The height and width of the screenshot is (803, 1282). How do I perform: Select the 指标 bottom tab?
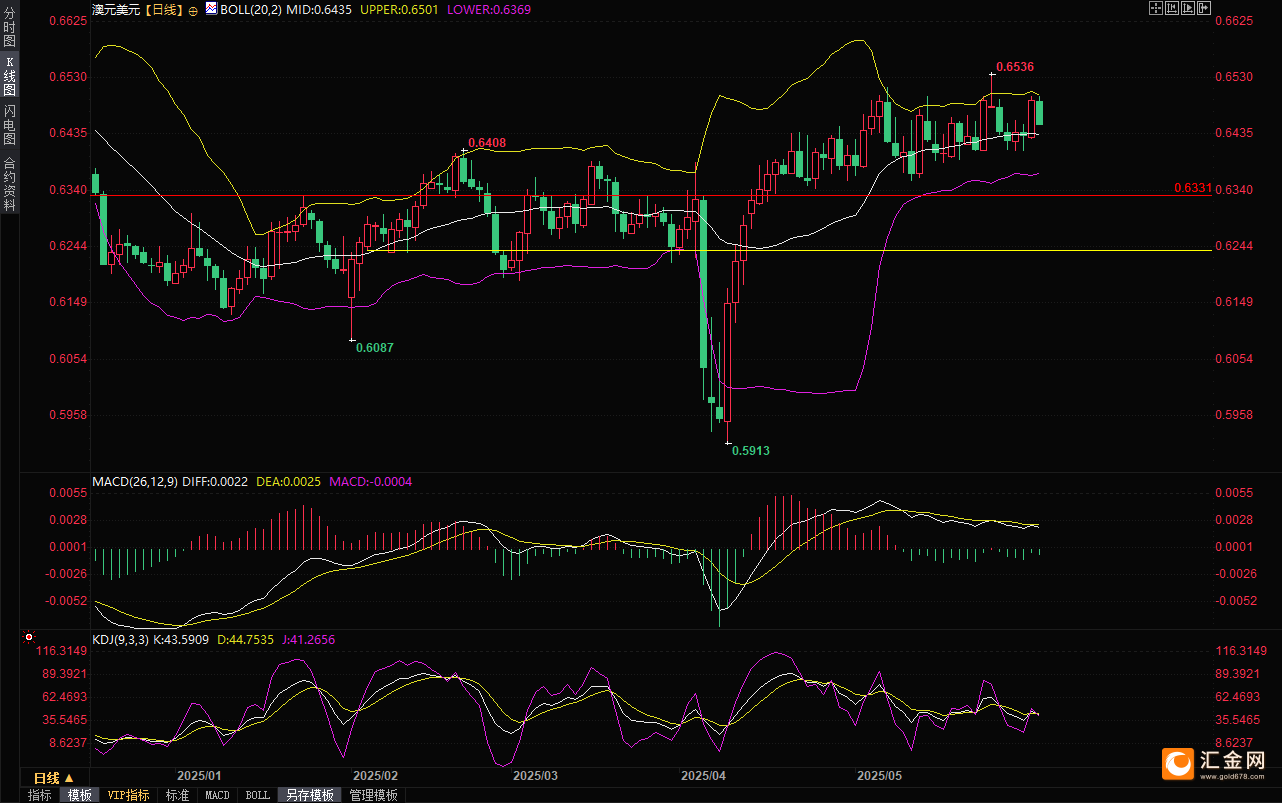point(40,795)
